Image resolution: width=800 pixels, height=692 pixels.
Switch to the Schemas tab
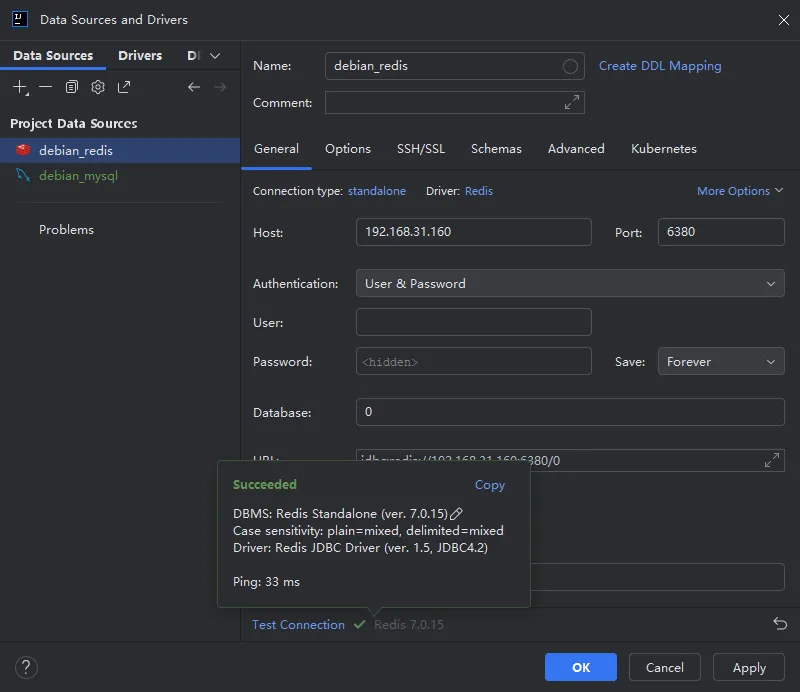point(496,149)
